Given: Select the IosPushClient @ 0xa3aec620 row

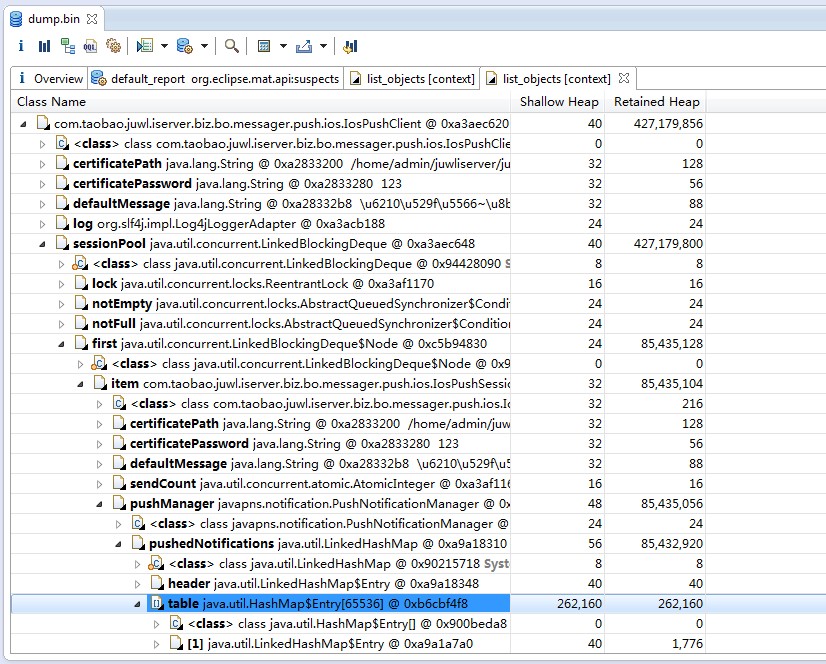Looking at the screenshot, I should (x=358, y=124).
